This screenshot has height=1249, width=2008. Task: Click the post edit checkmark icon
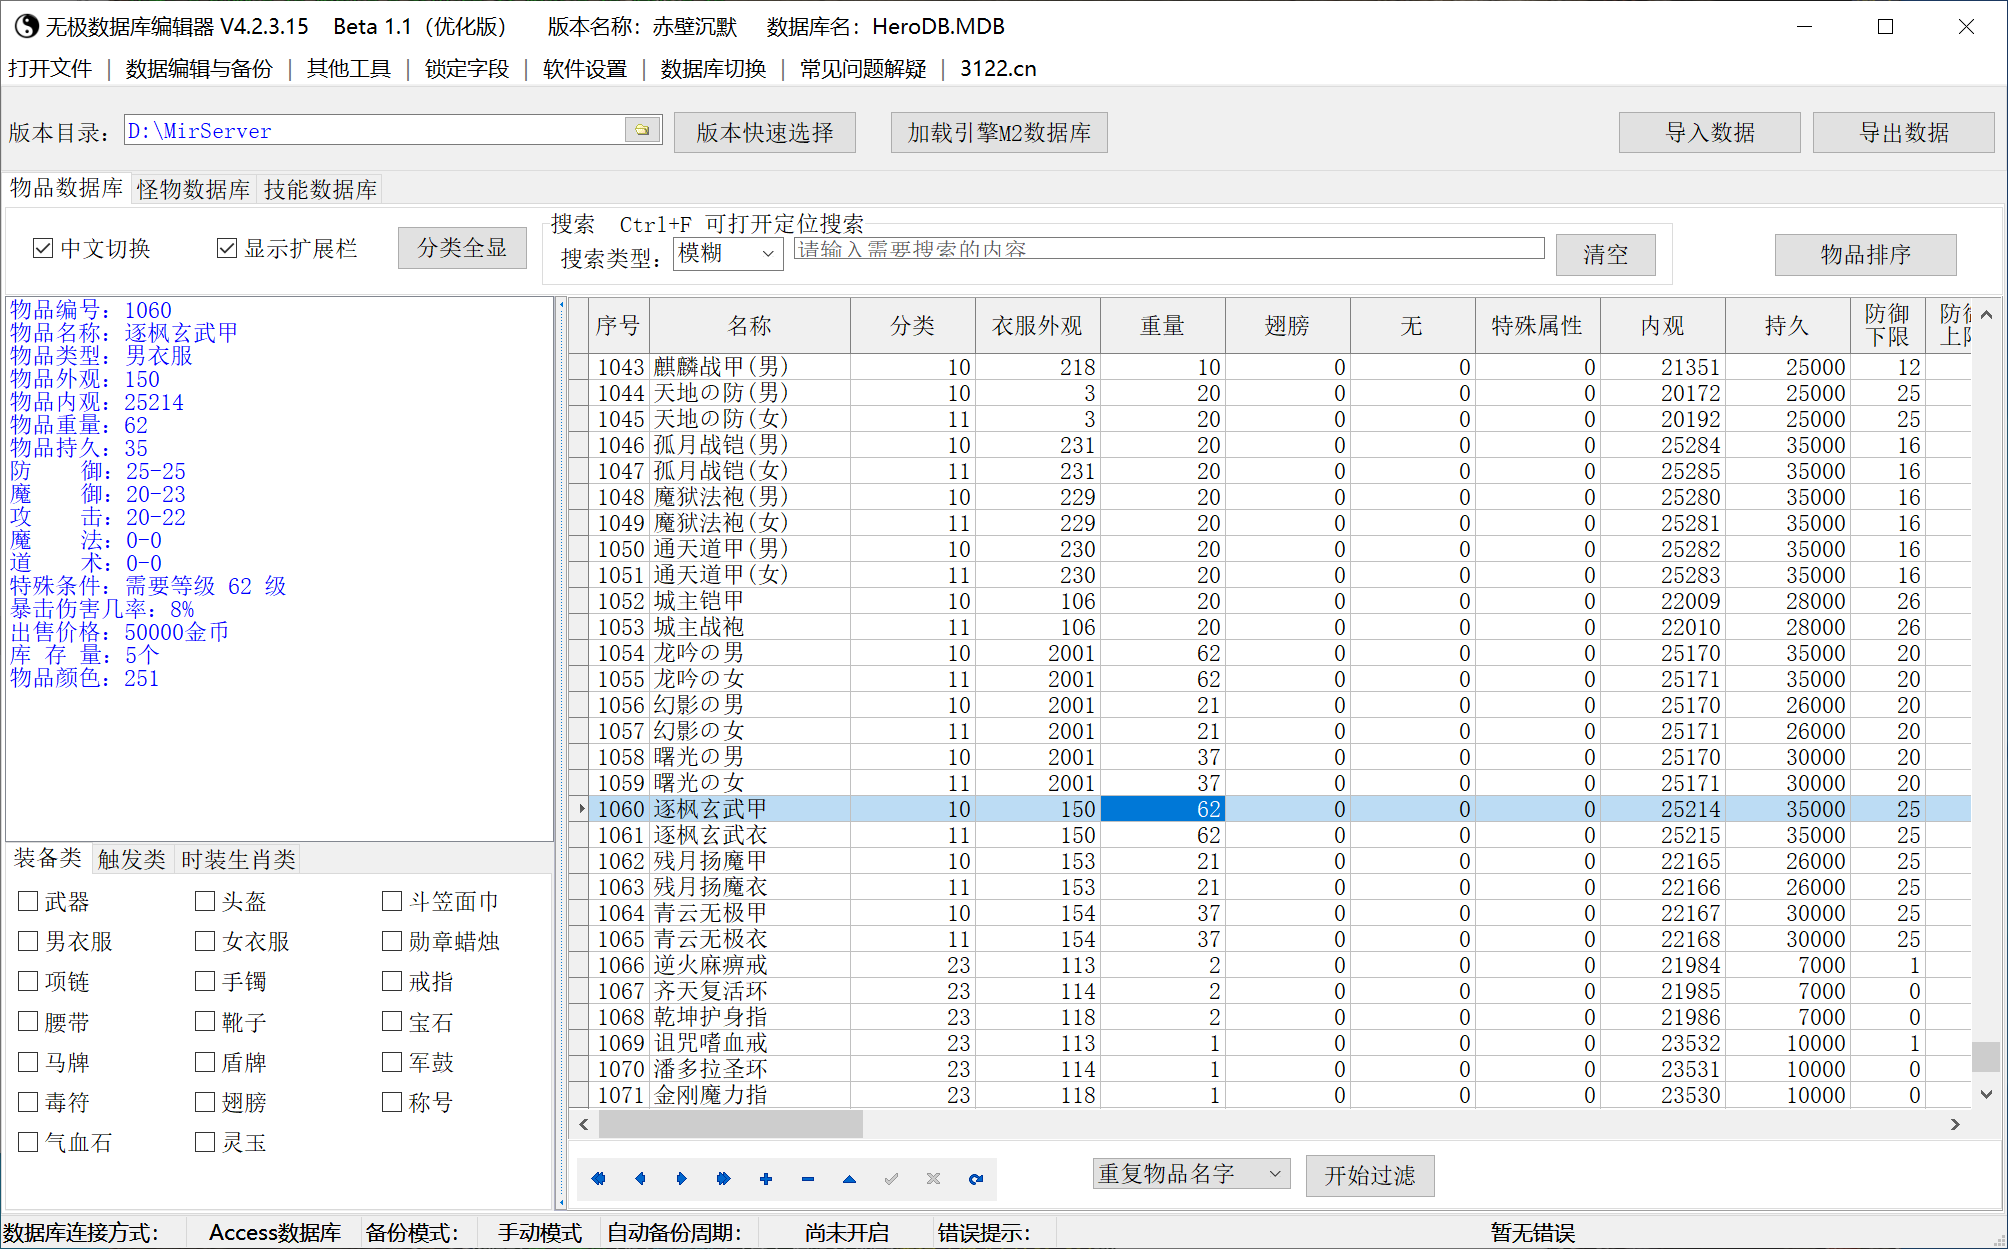click(x=891, y=1179)
